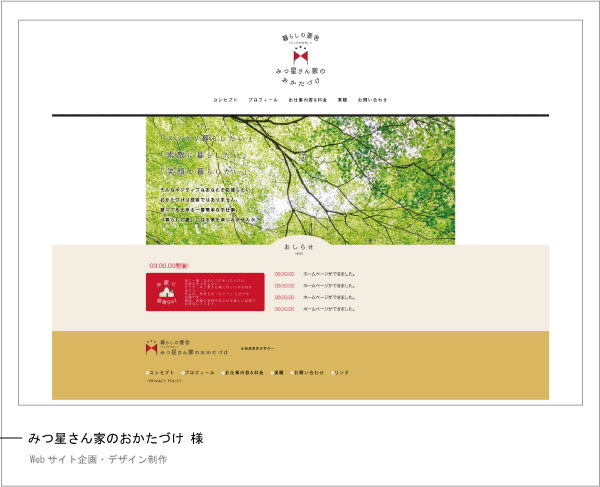
Task: Open プロフィール in the top navigation
Action: point(262,100)
